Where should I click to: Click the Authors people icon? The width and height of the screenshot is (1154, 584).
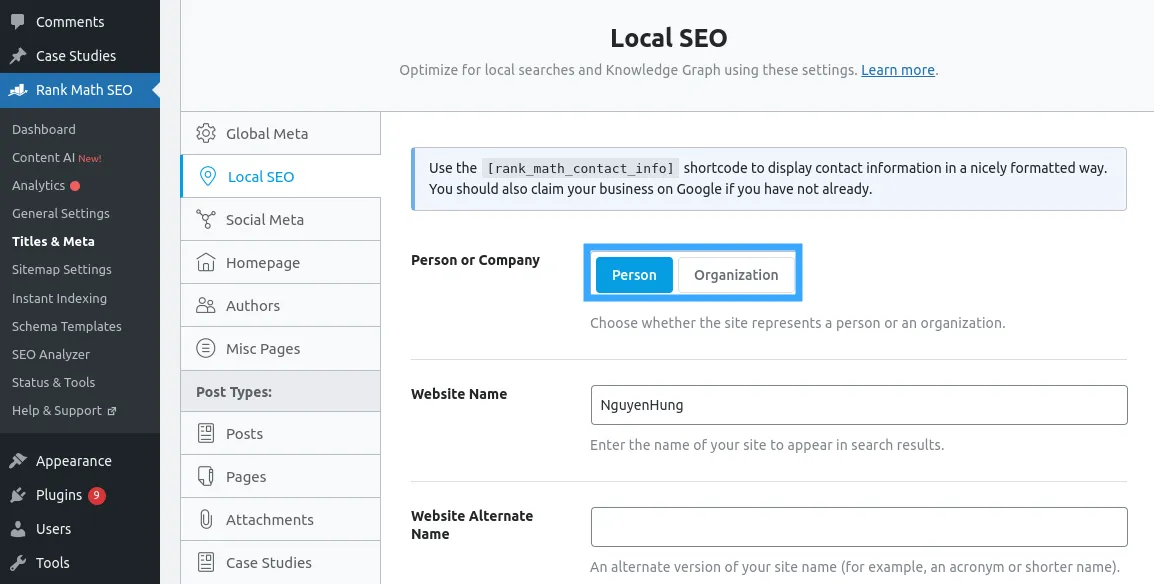tap(206, 305)
